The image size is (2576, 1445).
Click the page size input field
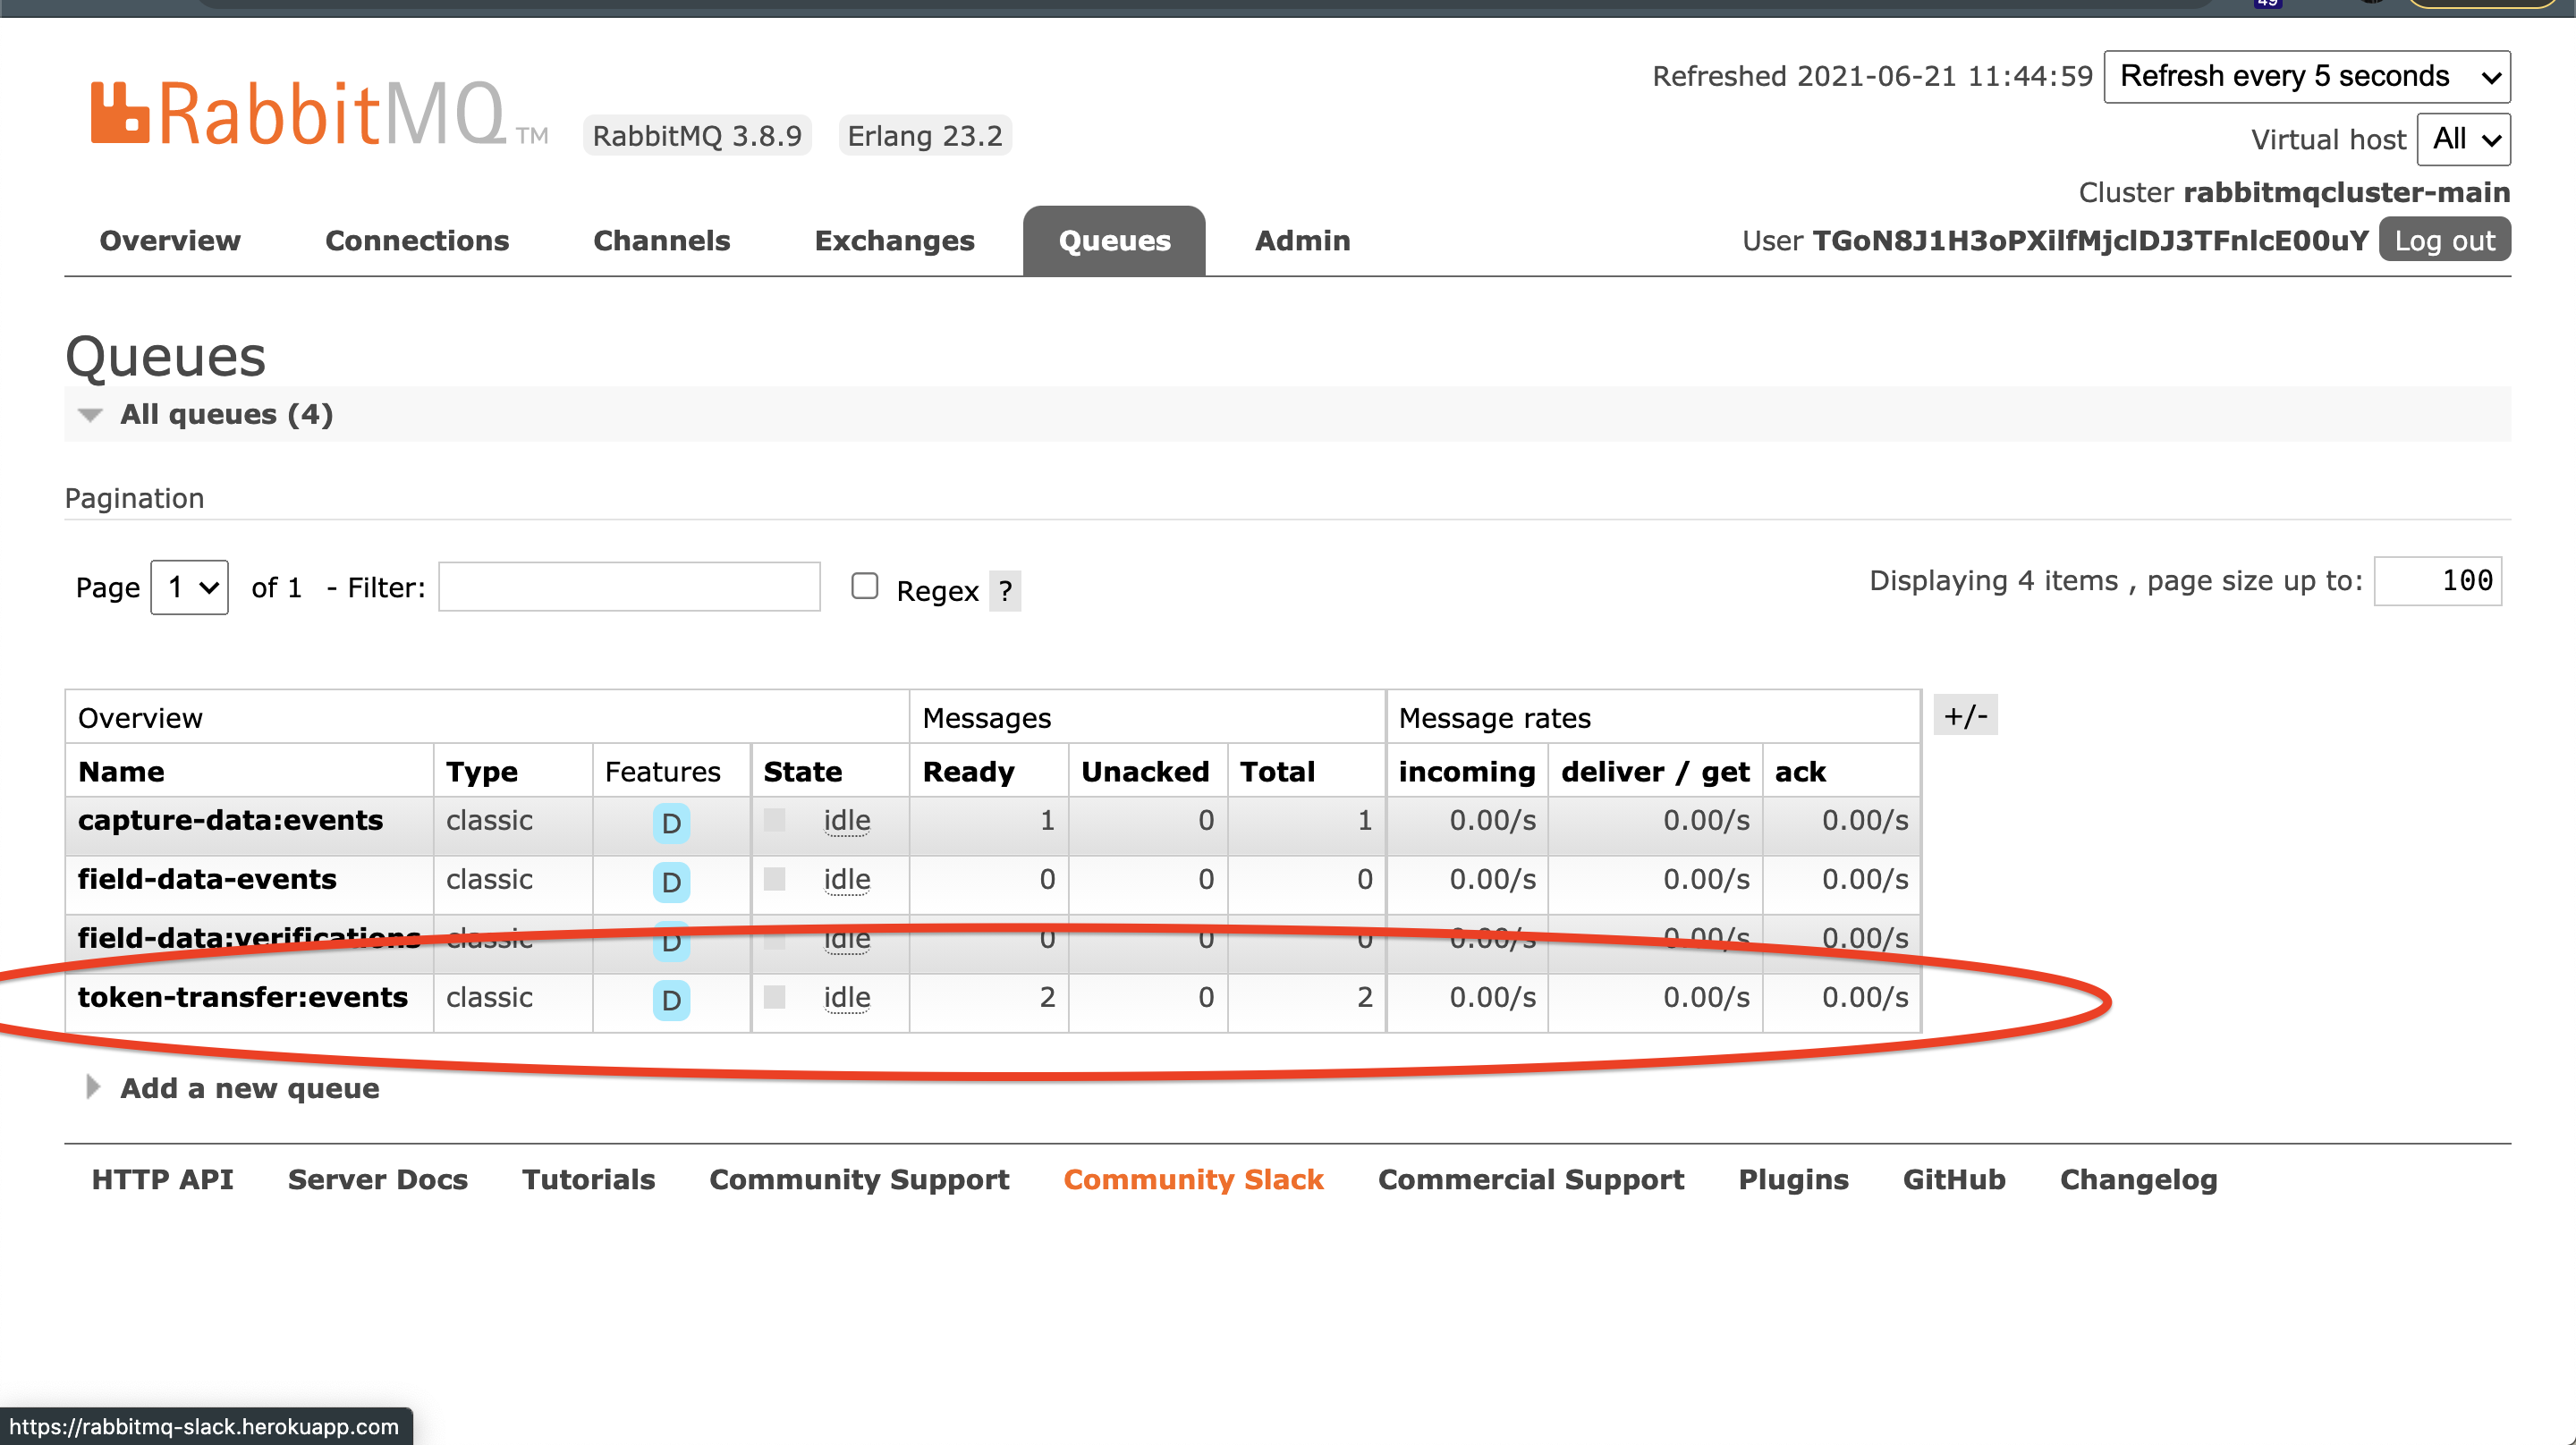tap(2437, 581)
